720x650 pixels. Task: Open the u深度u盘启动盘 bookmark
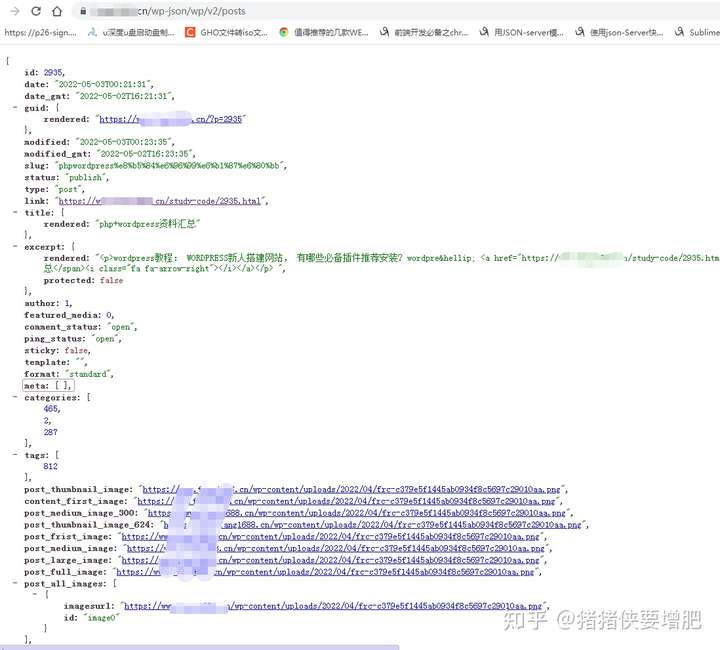(131, 32)
